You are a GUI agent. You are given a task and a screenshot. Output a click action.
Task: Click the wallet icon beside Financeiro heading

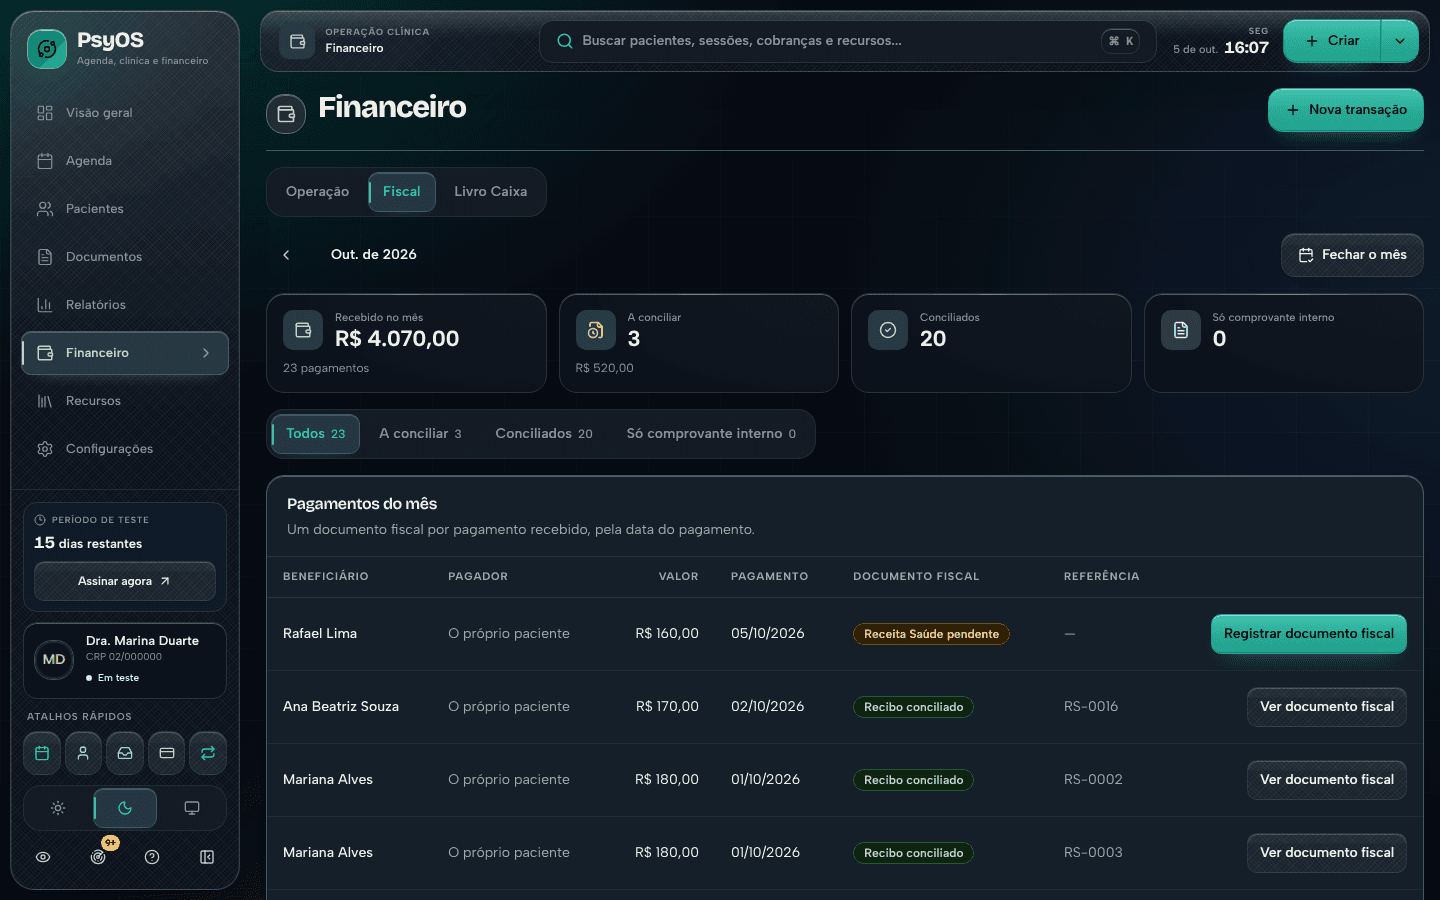[286, 114]
